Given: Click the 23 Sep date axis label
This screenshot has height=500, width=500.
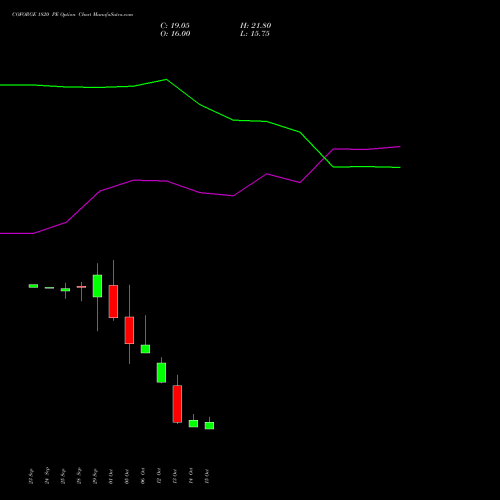Looking at the screenshot, I should pyautogui.click(x=31, y=476).
